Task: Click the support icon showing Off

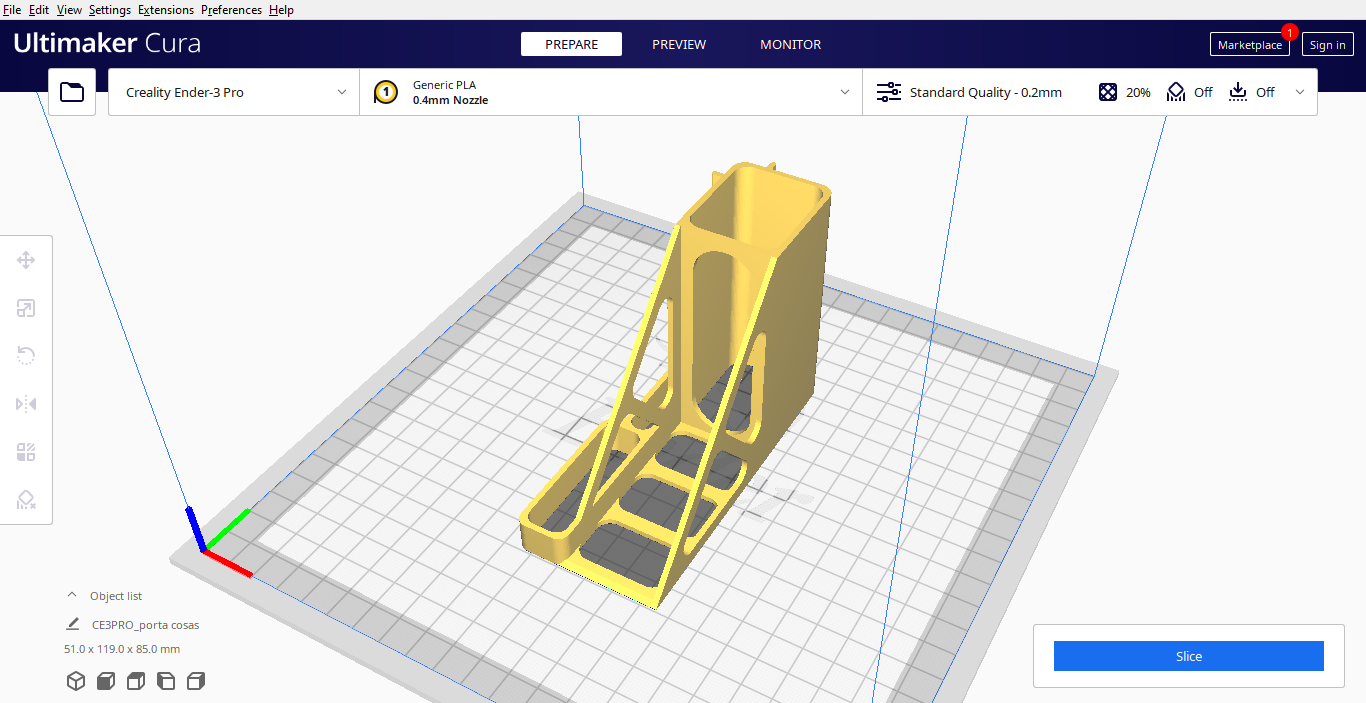Action: point(1176,92)
